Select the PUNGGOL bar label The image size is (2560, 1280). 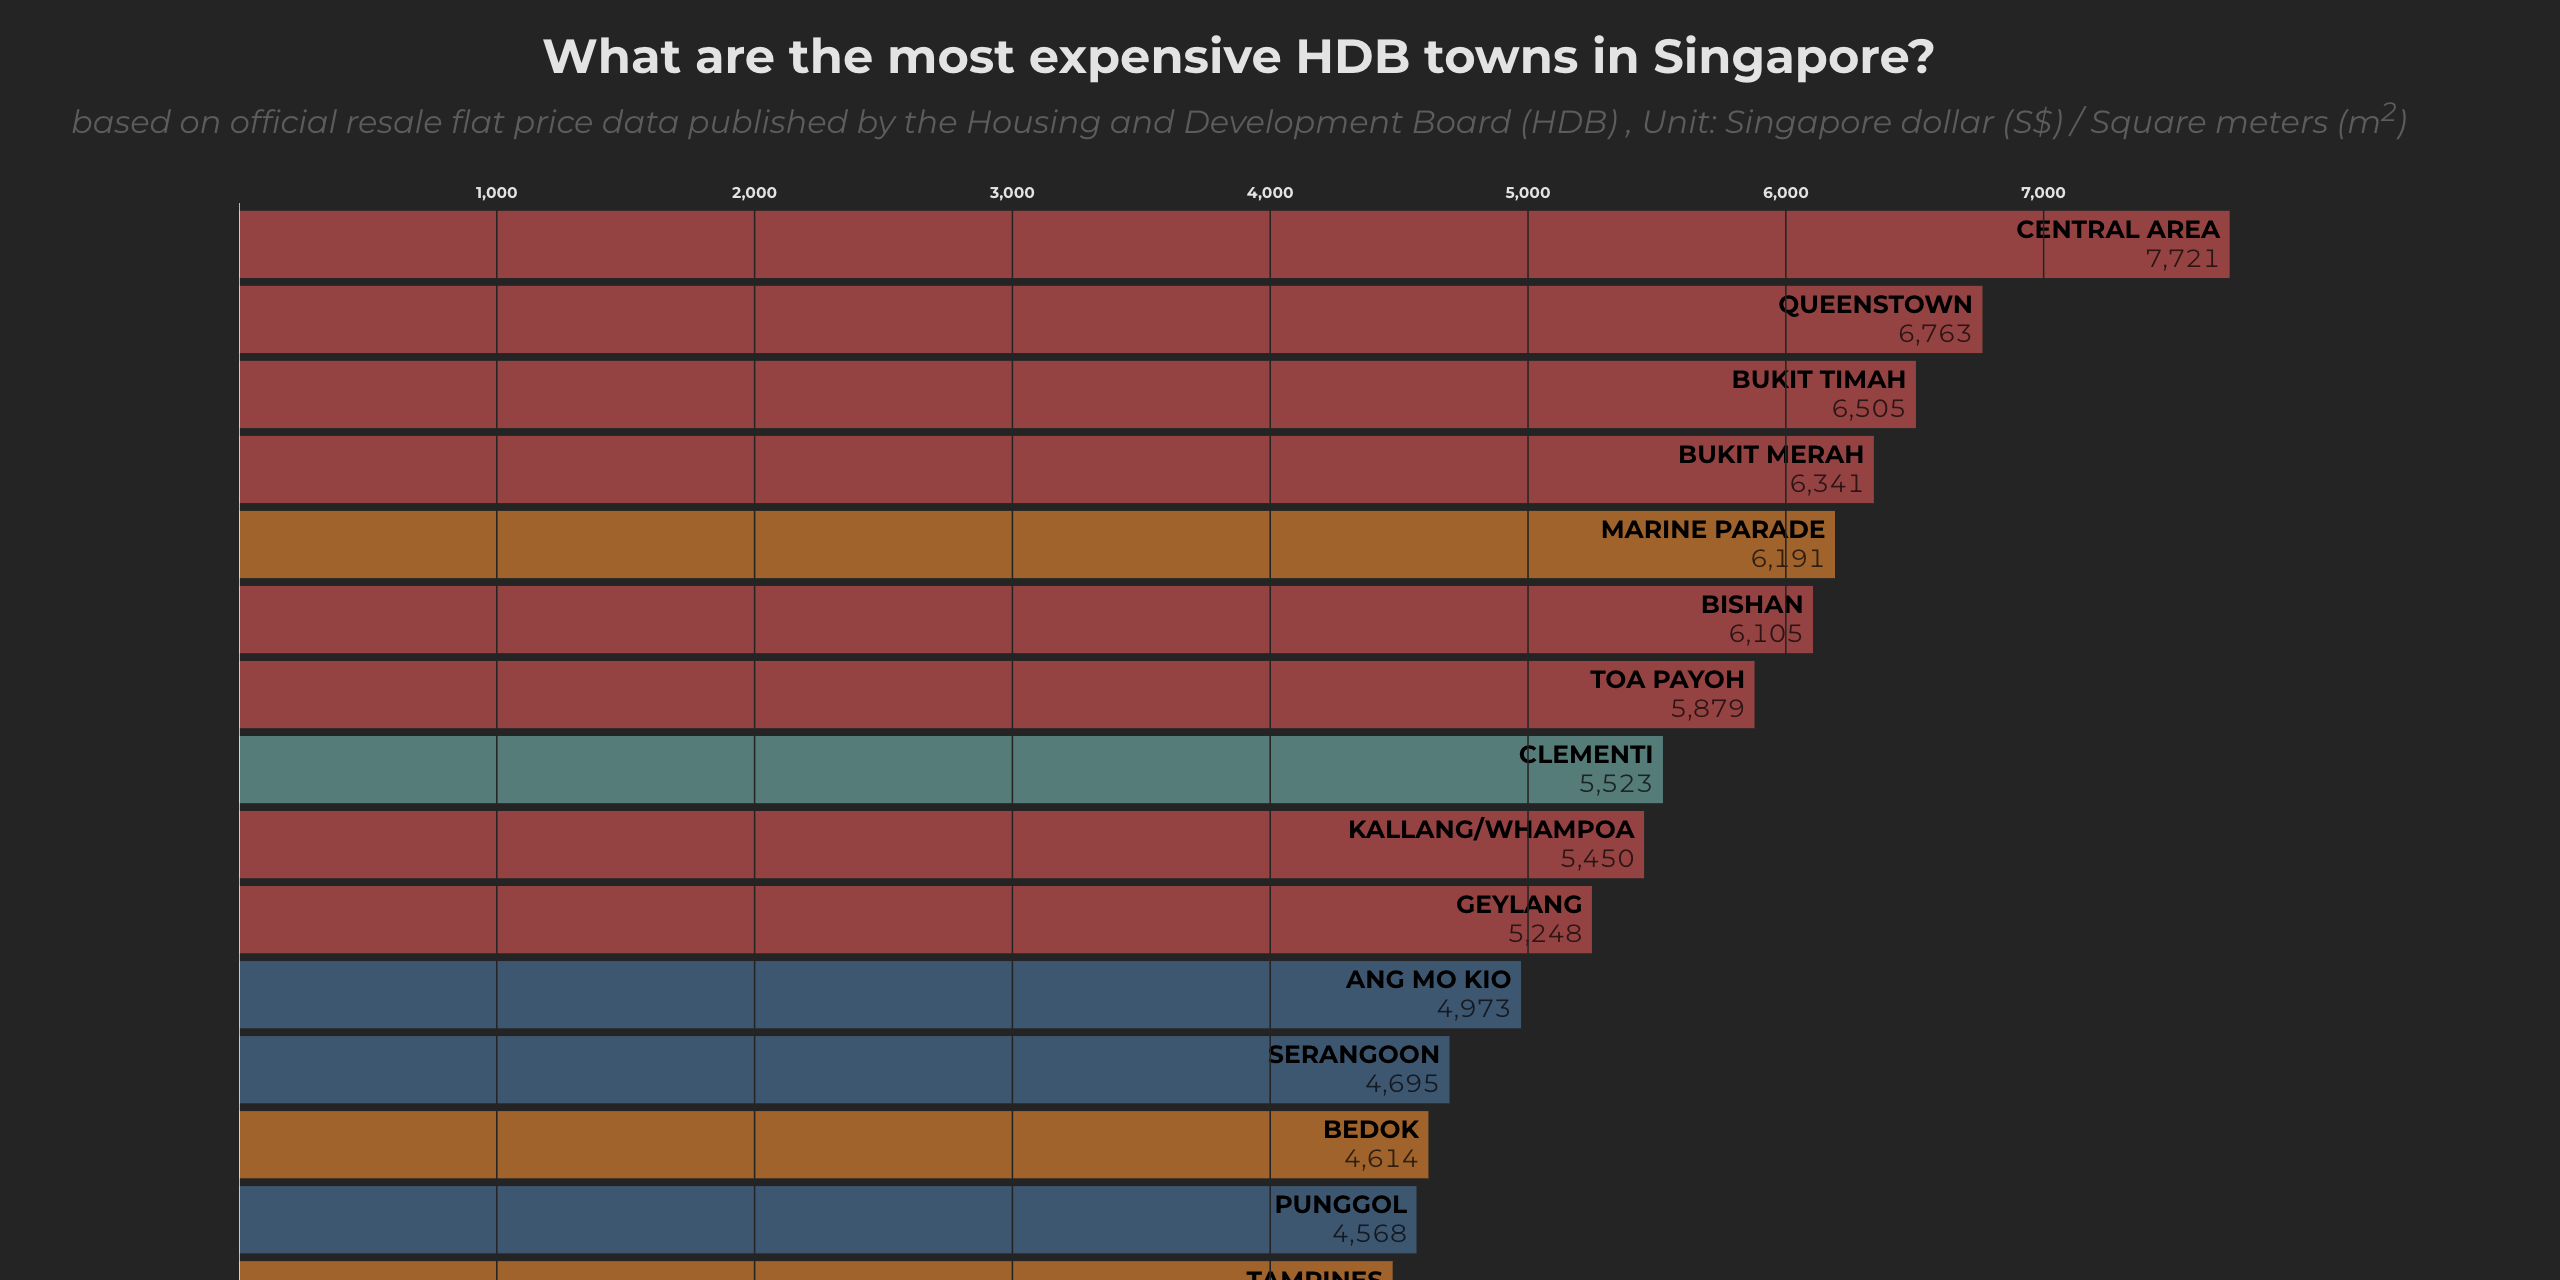[1340, 1205]
